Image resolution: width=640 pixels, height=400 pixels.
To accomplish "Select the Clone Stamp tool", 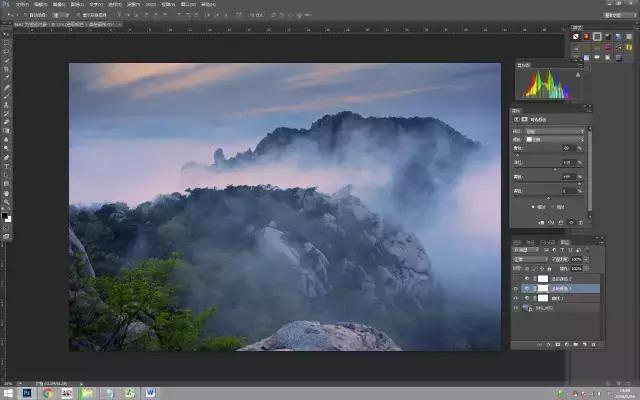I will 6,105.
